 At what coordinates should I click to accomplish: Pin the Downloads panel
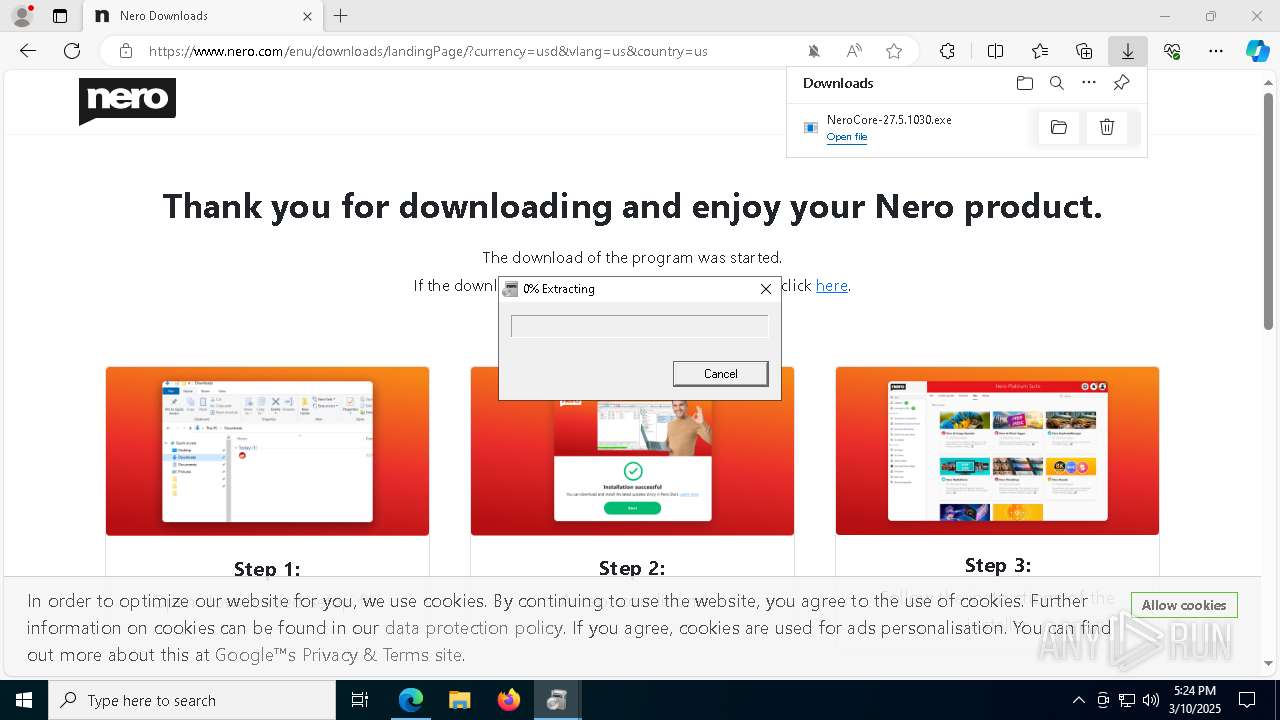pyautogui.click(x=1121, y=83)
